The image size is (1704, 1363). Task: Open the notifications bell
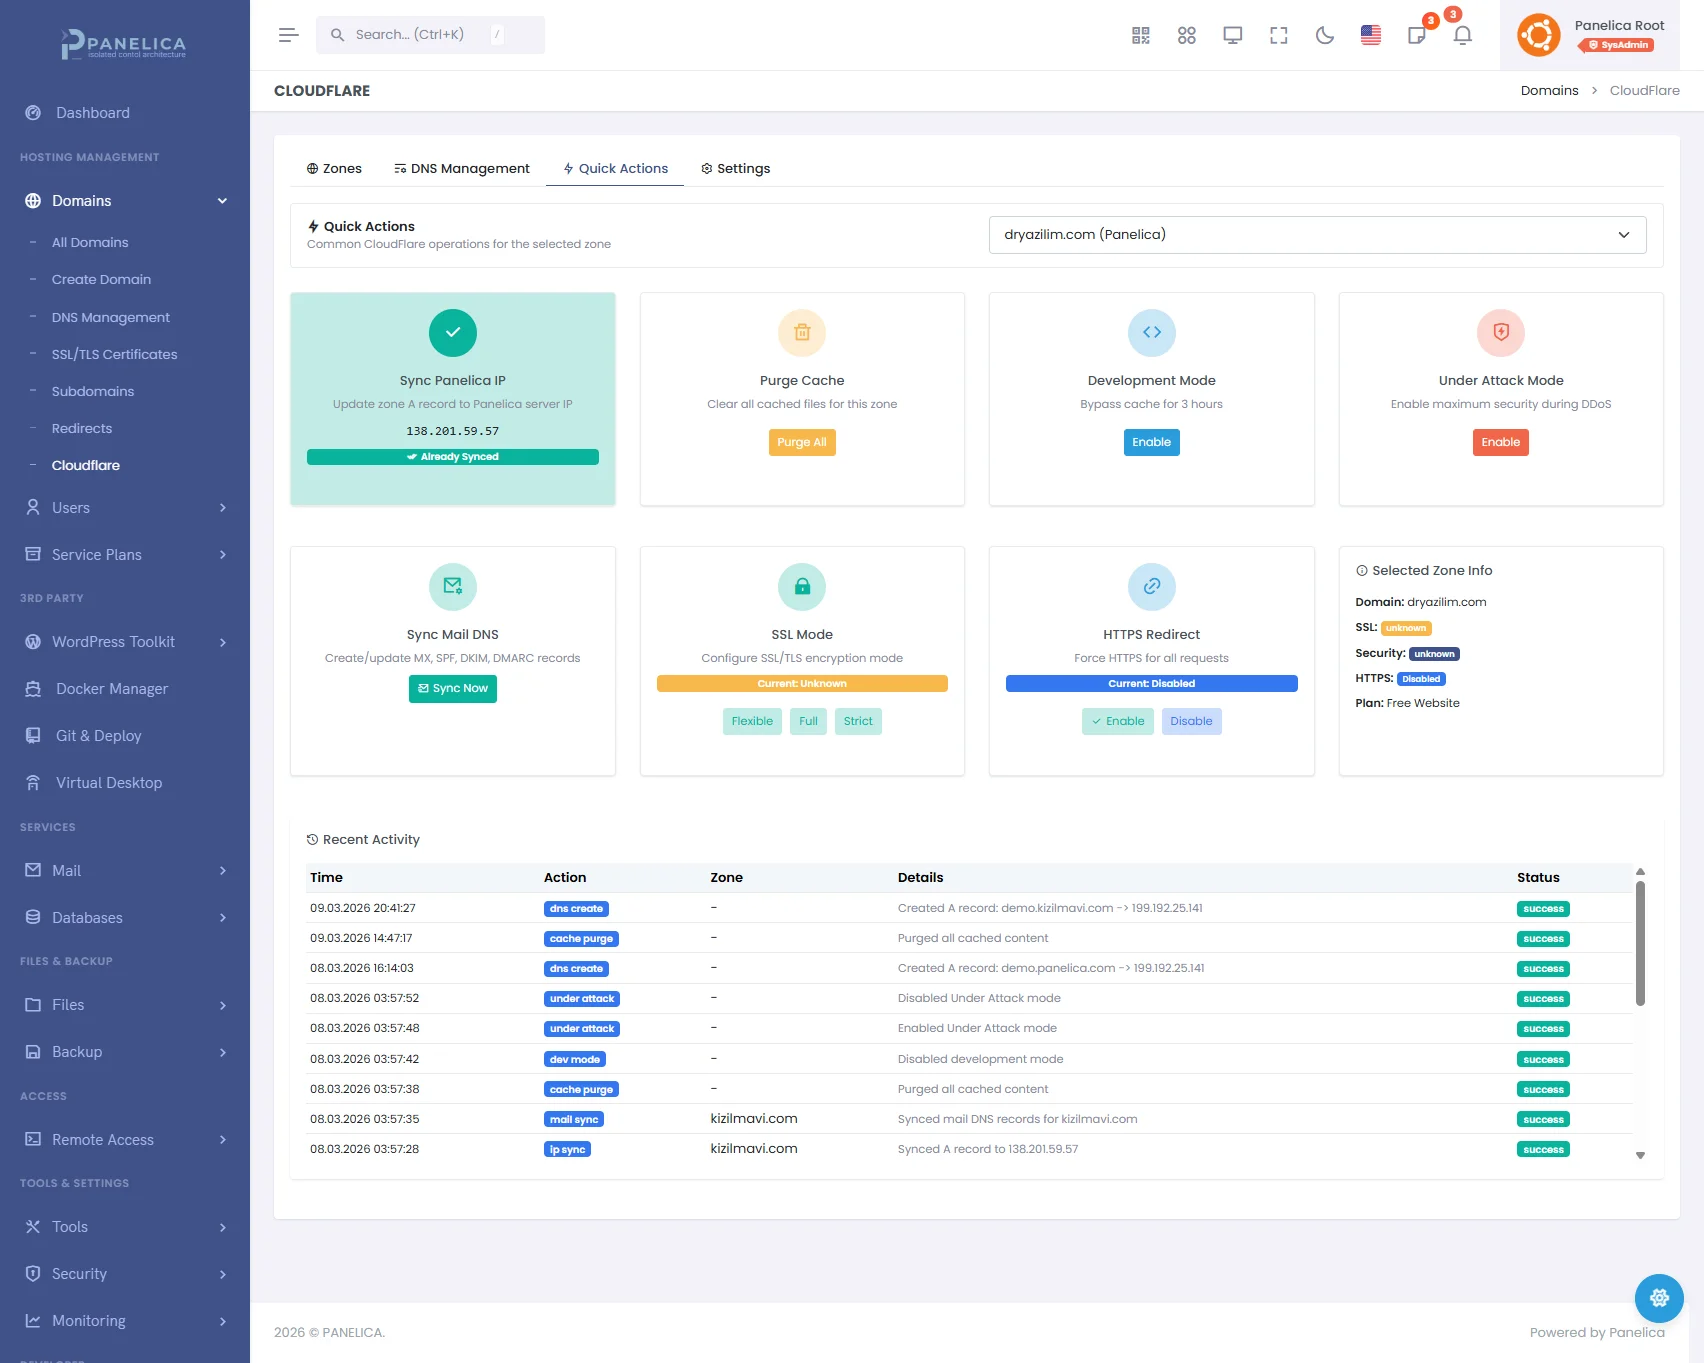[x=1462, y=36]
